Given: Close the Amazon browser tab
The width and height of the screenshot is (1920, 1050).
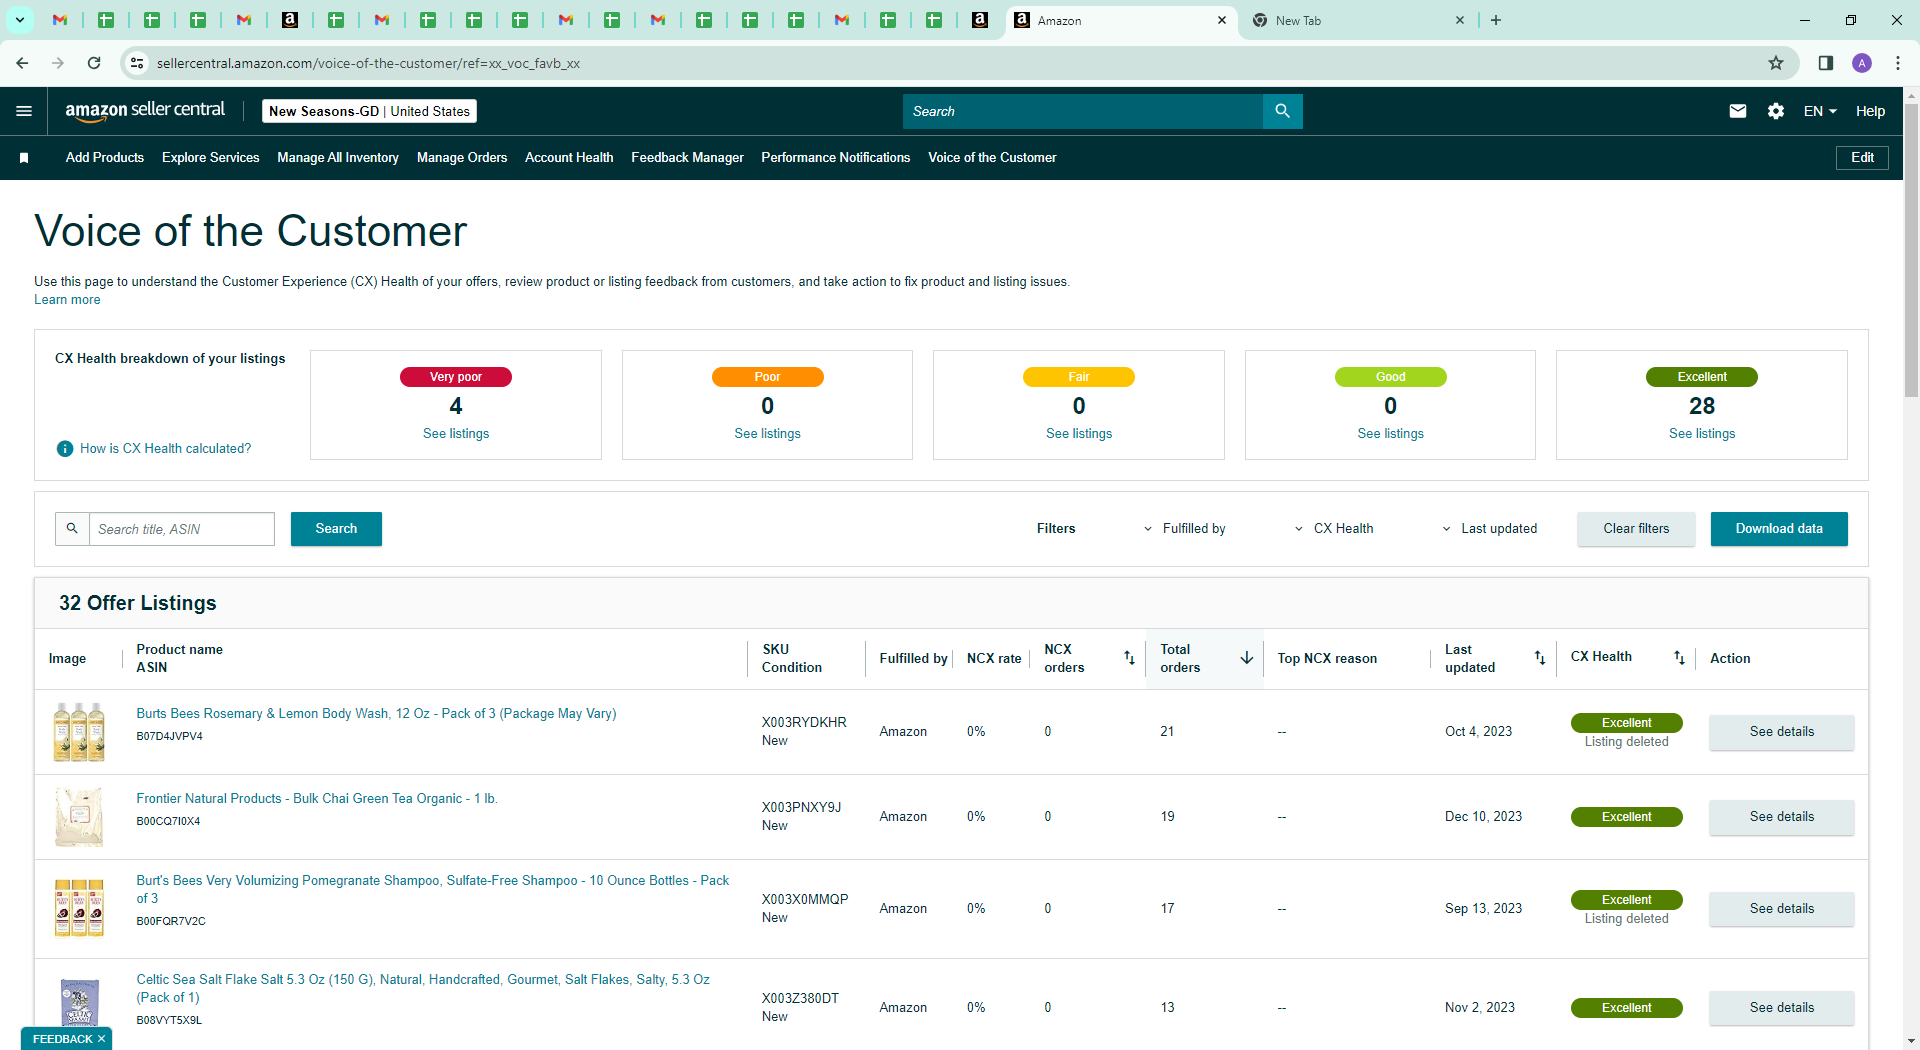Looking at the screenshot, I should (x=1222, y=20).
